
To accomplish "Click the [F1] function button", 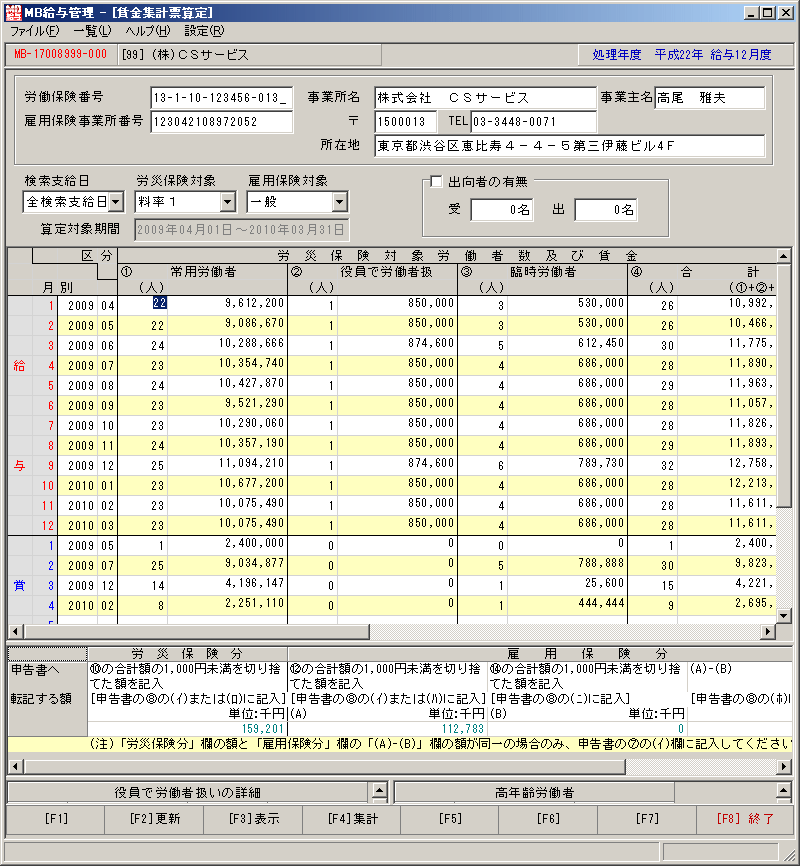I will click(x=55, y=819).
